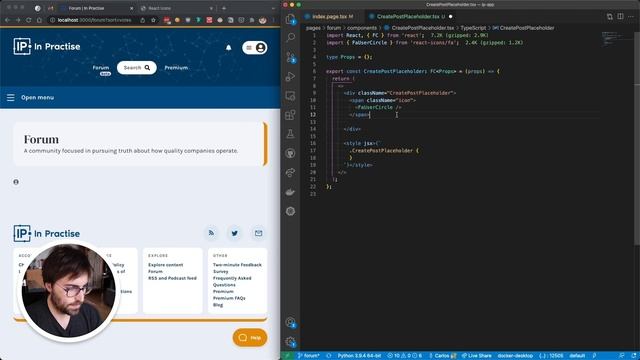This screenshot has height=360, width=640.
Task: Click line 12 closing span tag in editor
Action: 359,115
